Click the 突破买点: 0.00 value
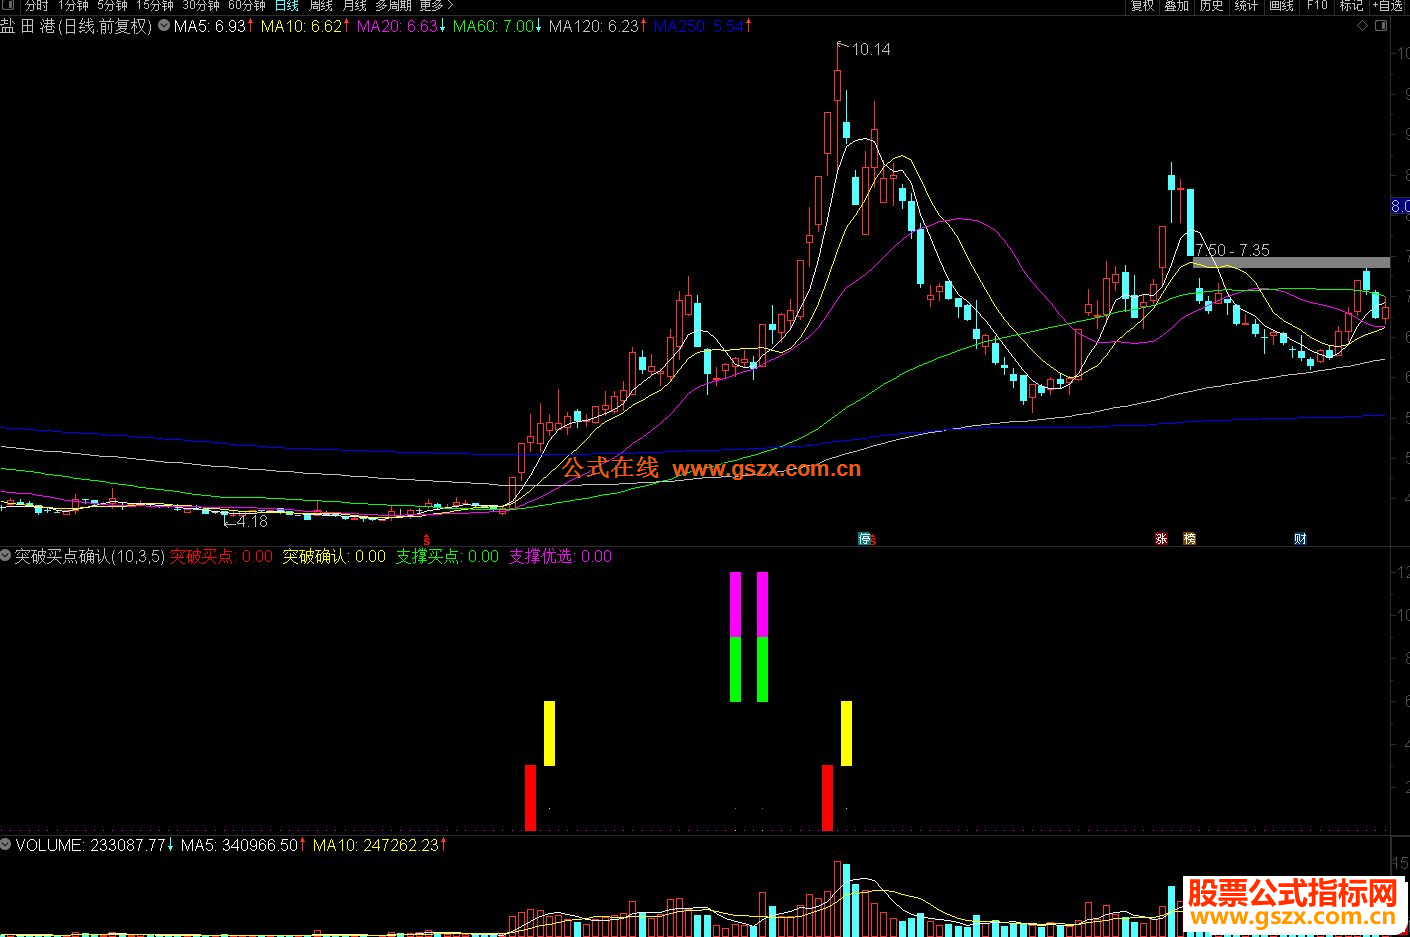 (221, 556)
